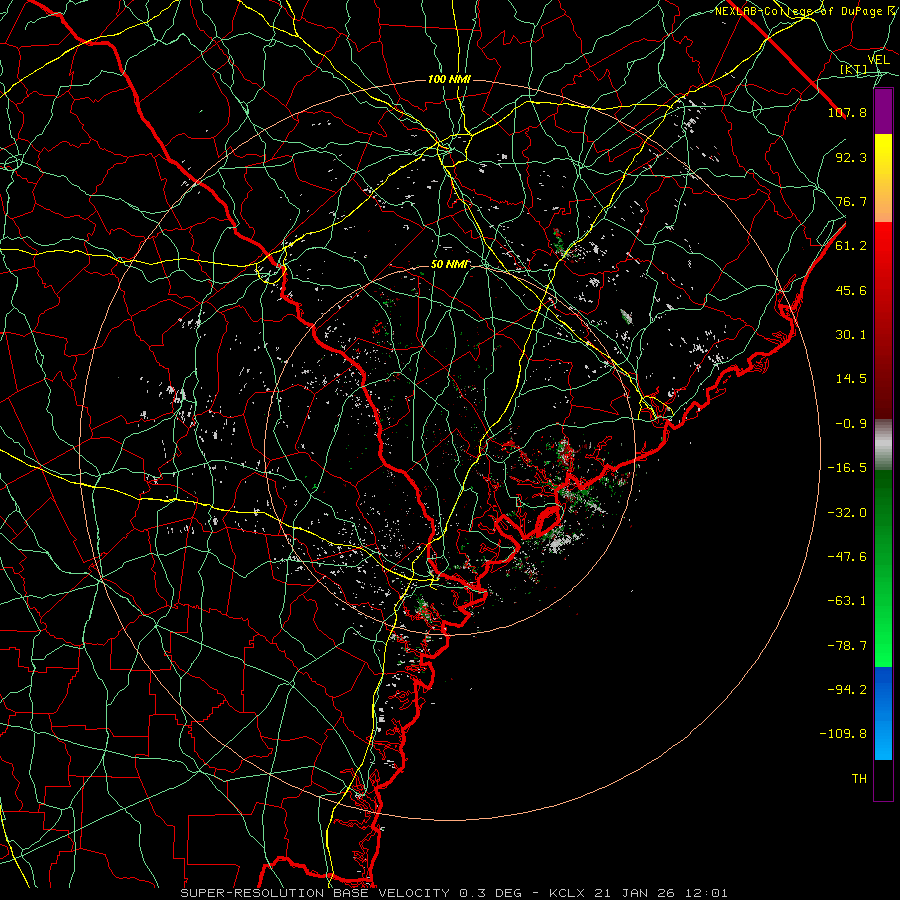The height and width of the screenshot is (900, 900).
Task: Select the 107.8 value on velocity scale
Action: (x=847, y=112)
